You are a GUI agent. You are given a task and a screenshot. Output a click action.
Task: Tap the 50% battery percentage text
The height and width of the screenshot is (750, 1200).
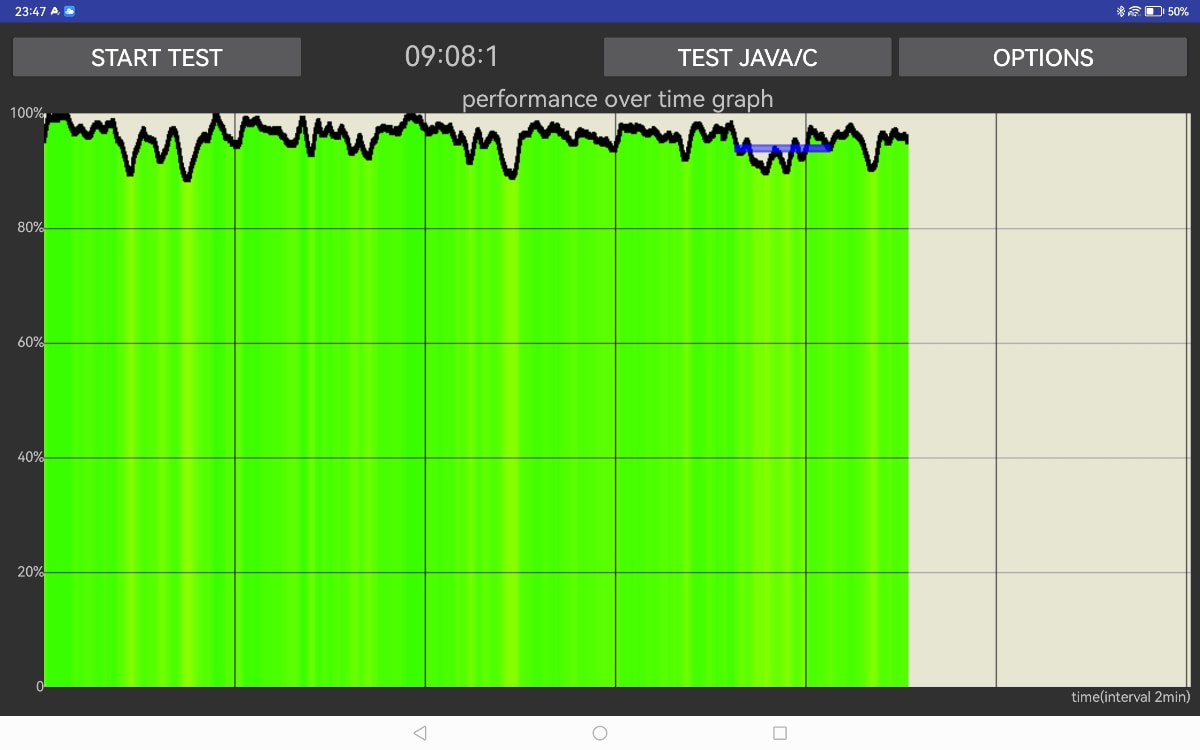pos(1177,11)
